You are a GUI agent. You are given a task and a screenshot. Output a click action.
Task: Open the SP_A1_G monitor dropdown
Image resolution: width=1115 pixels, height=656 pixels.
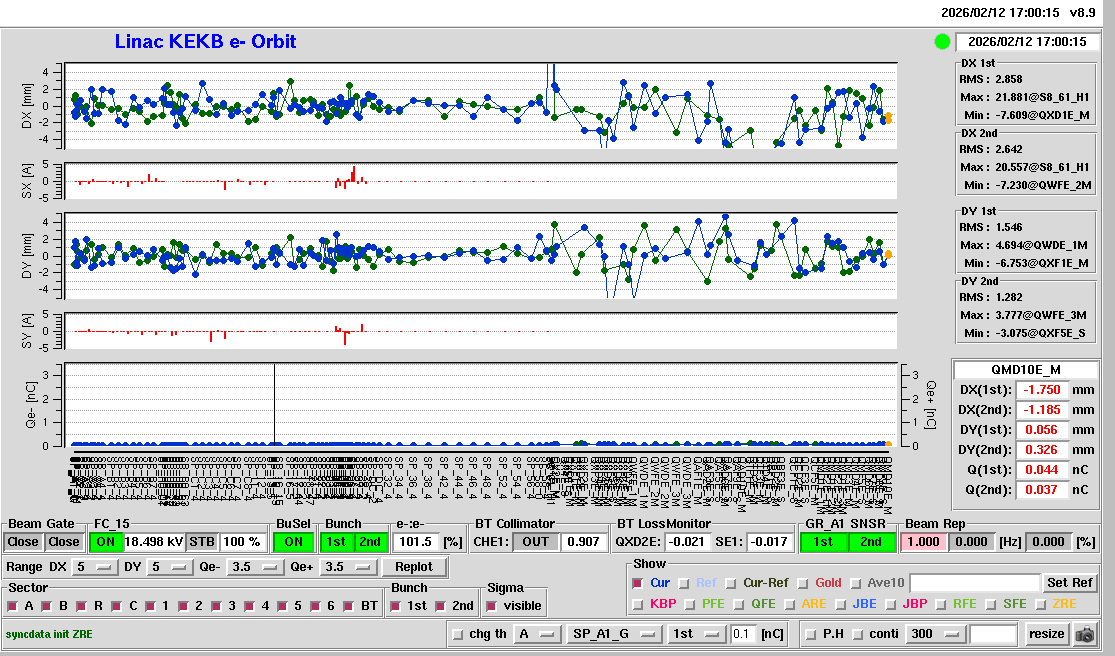click(x=614, y=634)
